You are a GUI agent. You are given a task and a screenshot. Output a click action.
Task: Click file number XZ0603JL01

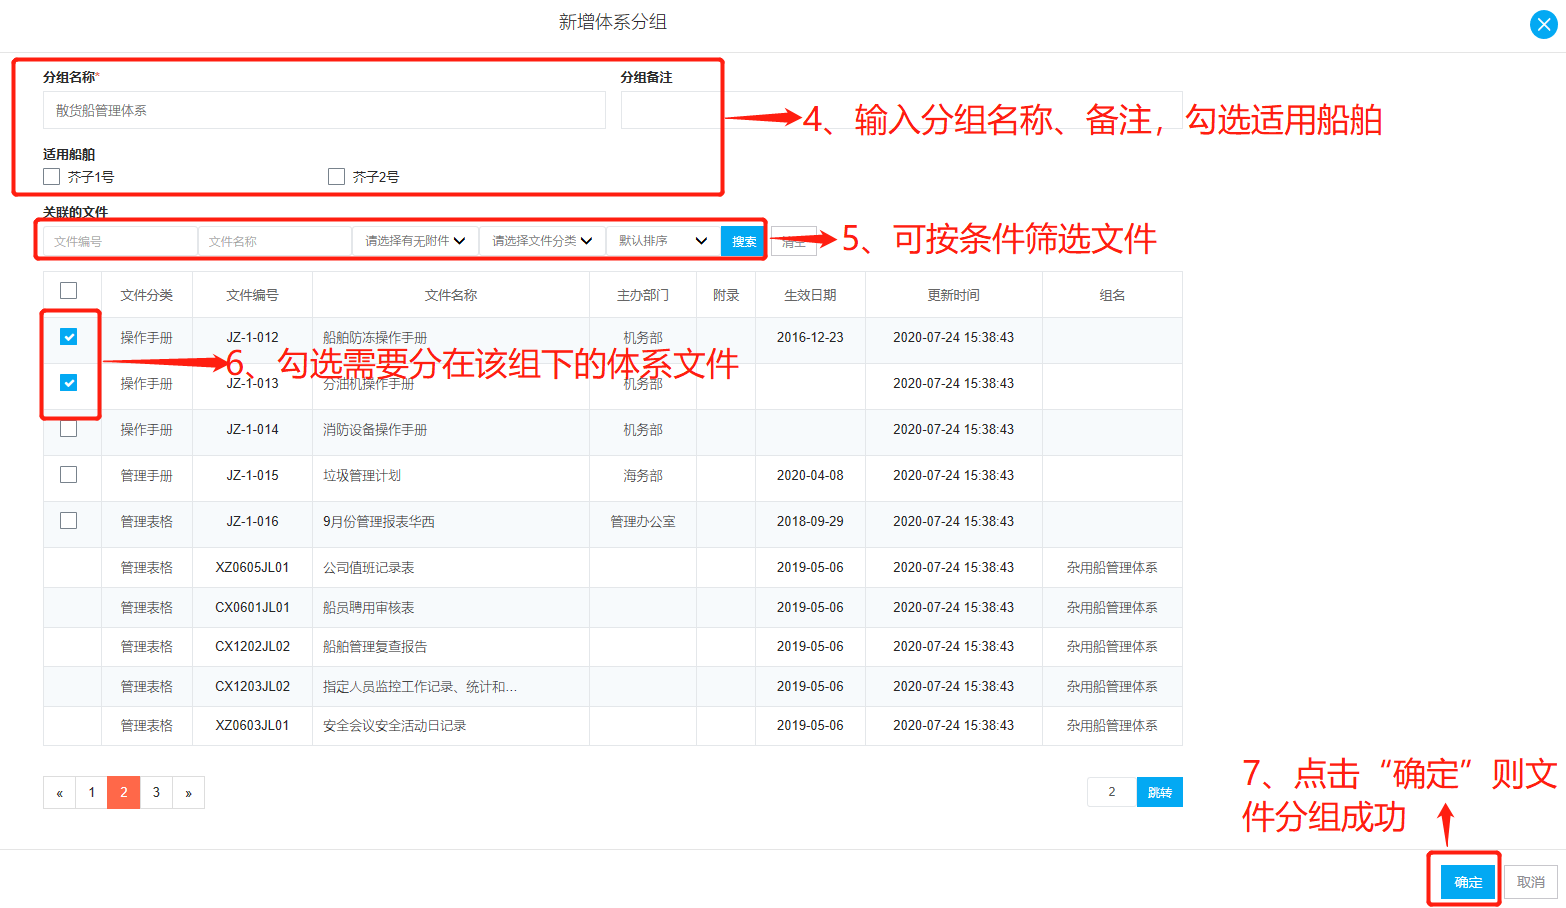coord(252,726)
